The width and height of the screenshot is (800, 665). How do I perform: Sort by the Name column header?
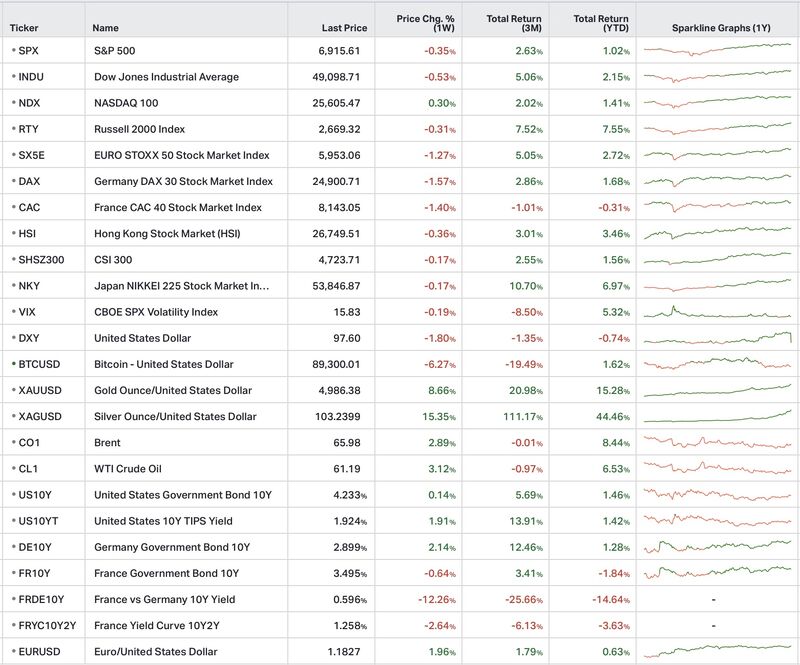click(106, 28)
